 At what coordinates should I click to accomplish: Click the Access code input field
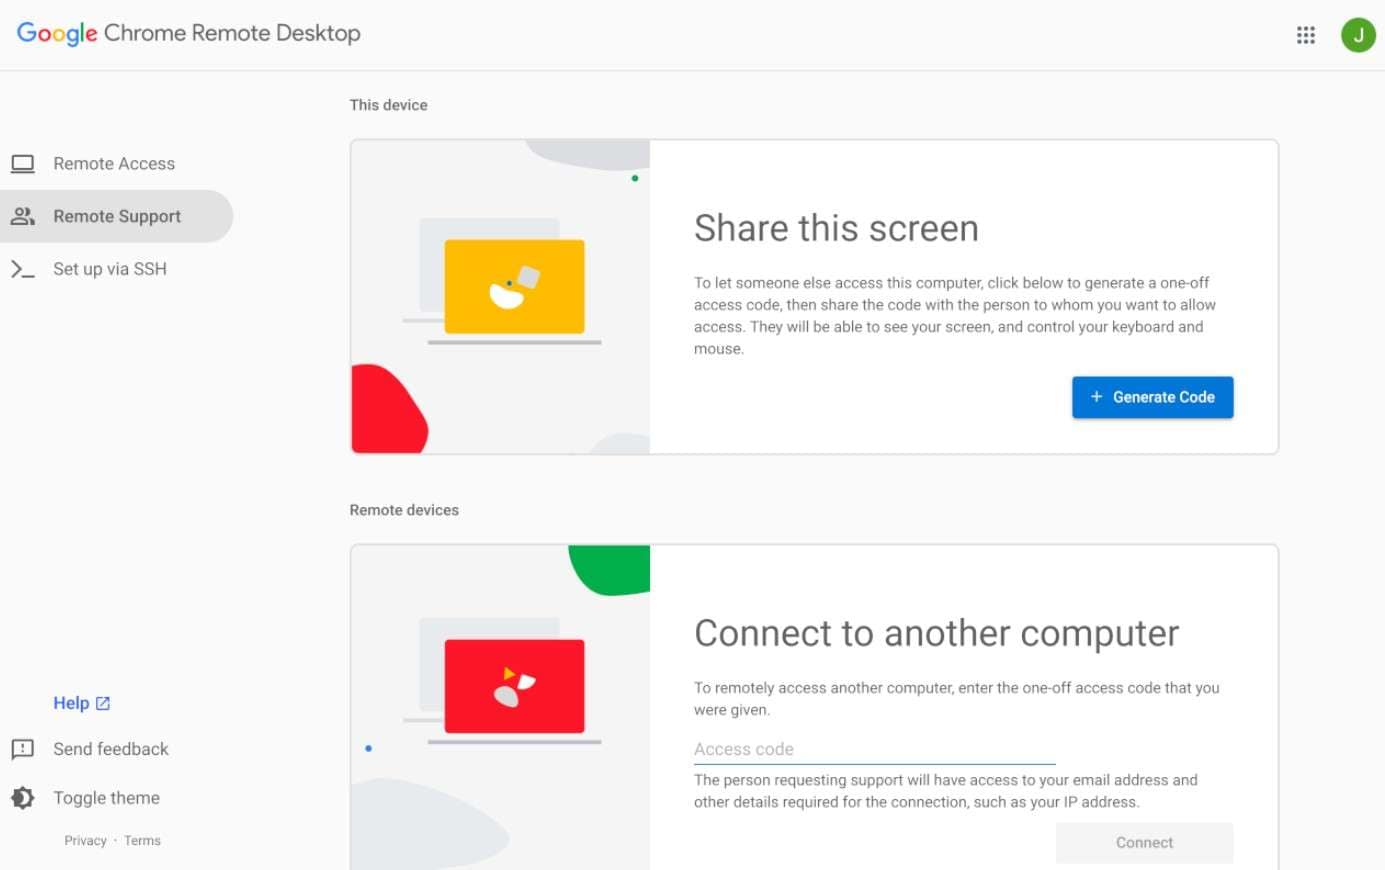point(875,750)
